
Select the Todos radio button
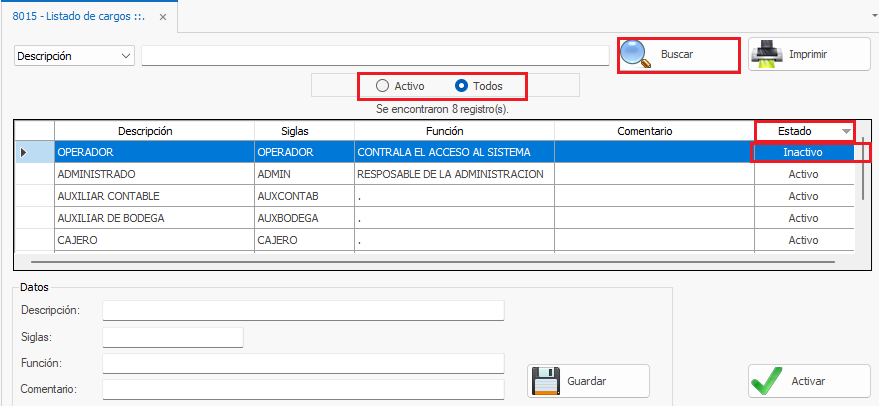[x=462, y=86]
